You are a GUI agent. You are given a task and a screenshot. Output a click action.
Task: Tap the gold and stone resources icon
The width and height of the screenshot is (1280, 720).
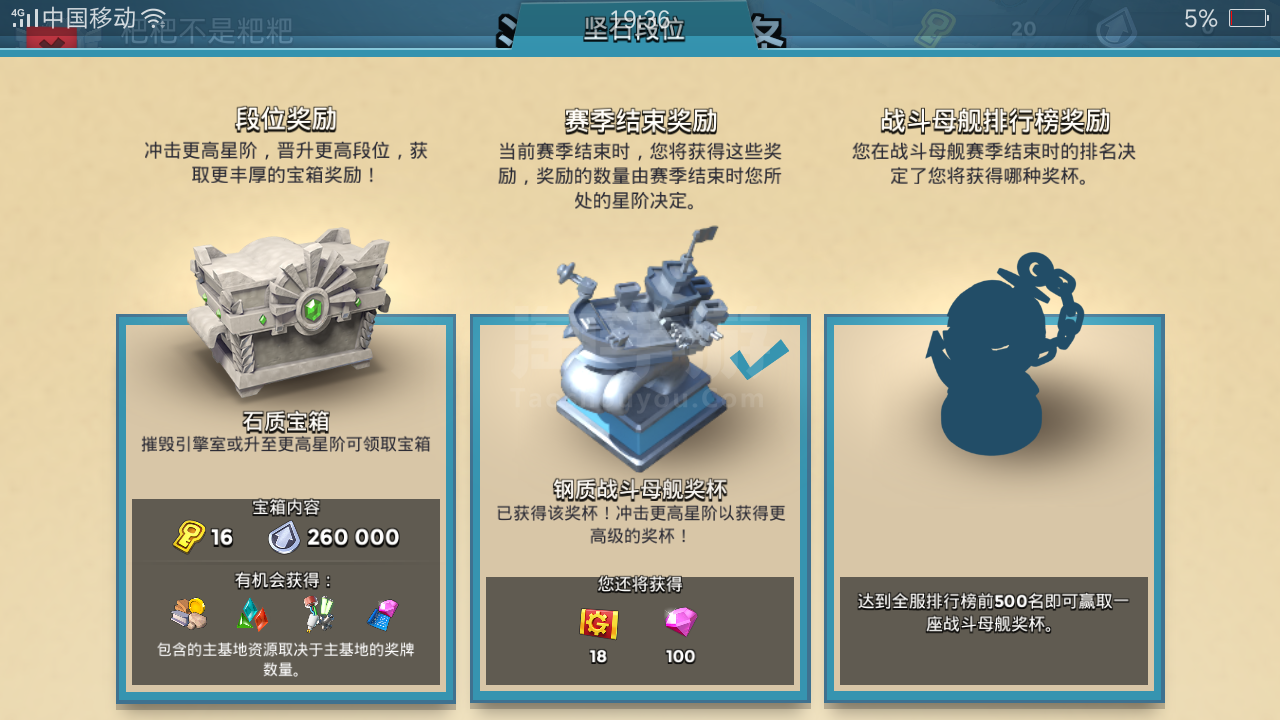click(188, 614)
